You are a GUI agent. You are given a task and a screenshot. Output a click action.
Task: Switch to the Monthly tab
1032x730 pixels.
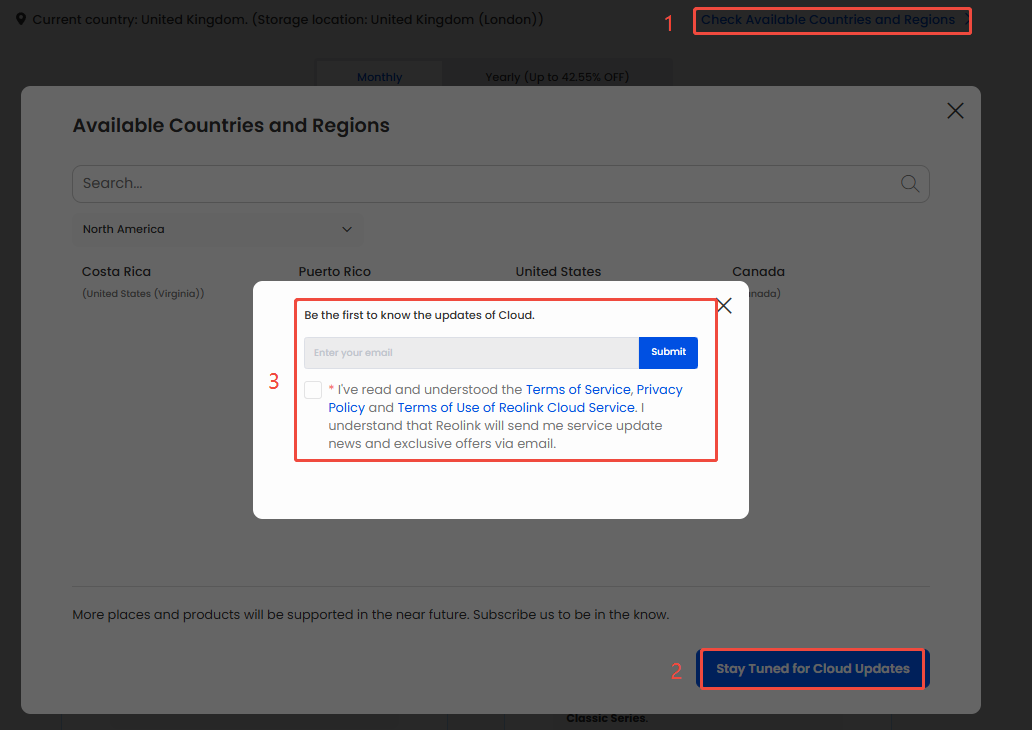click(x=379, y=77)
